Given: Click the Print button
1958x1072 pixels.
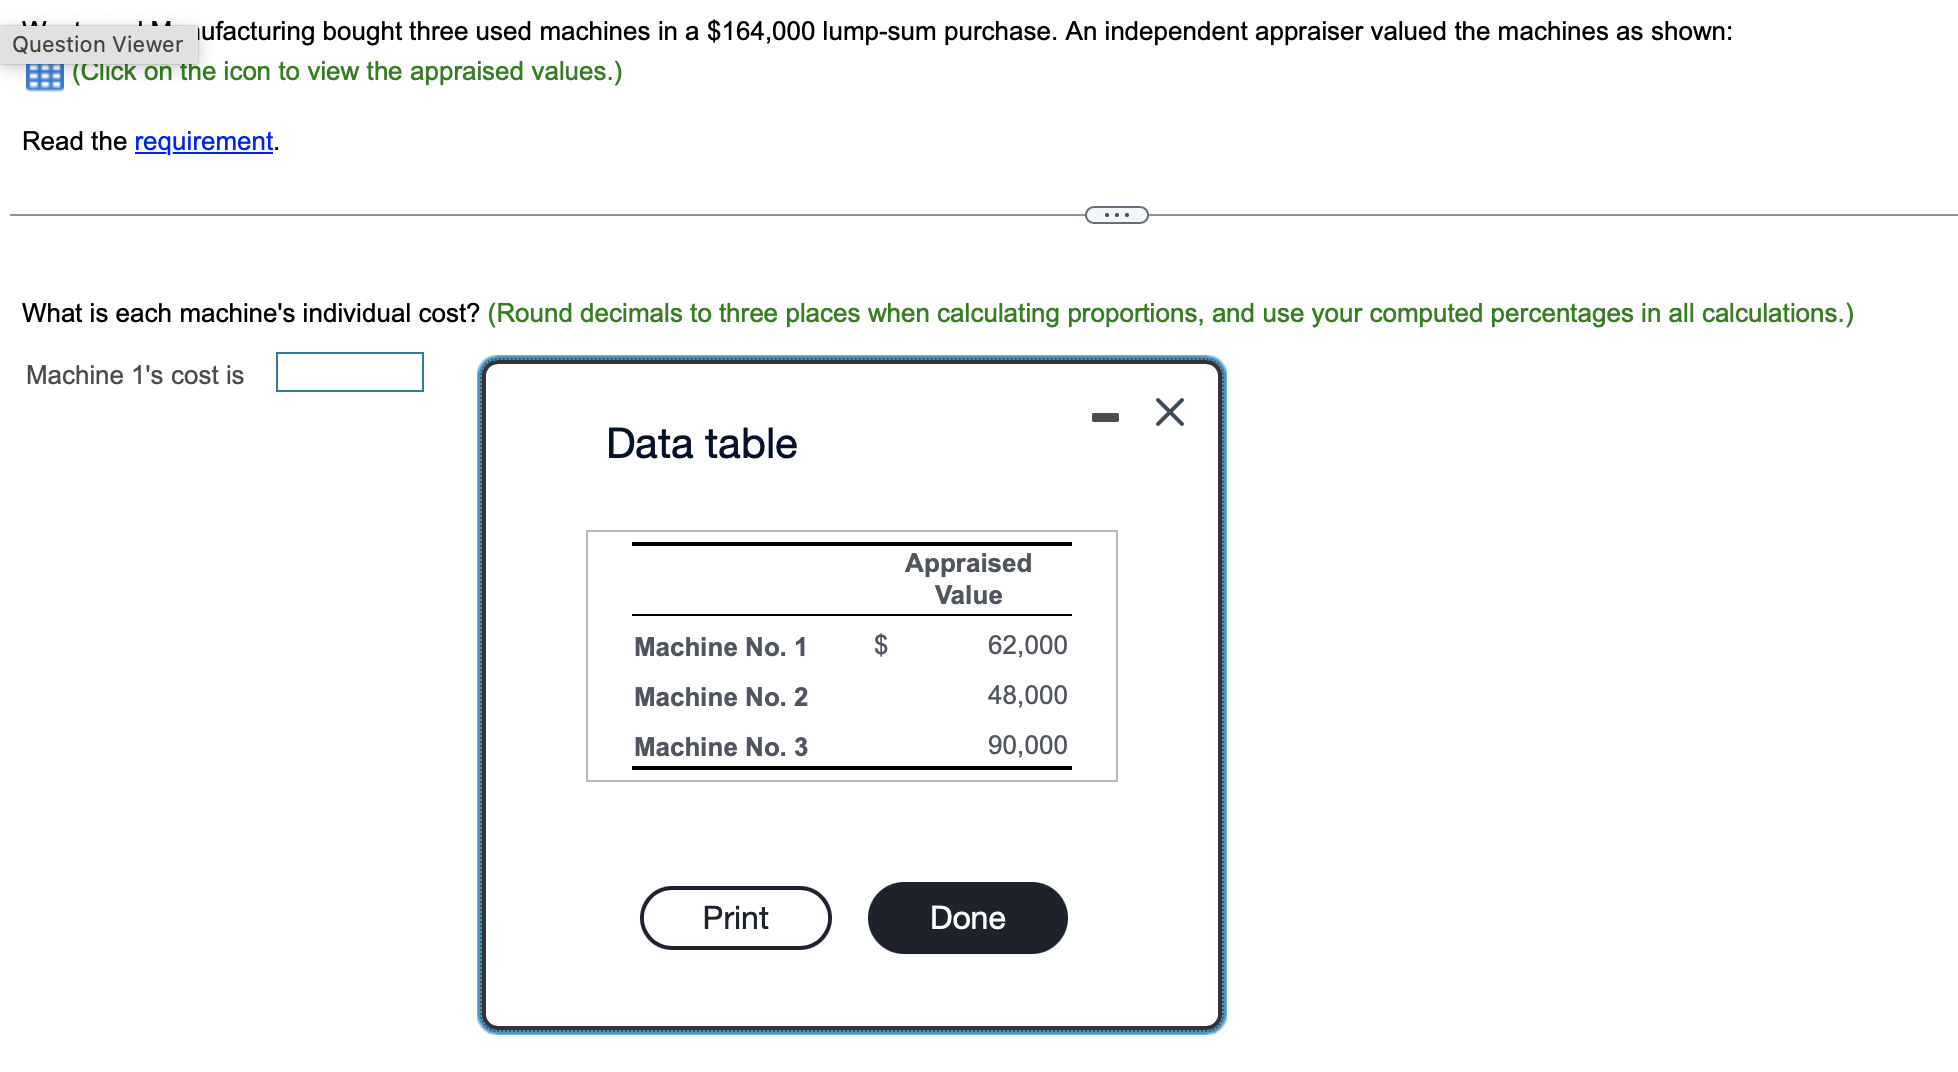Looking at the screenshot, I should 735,918.
